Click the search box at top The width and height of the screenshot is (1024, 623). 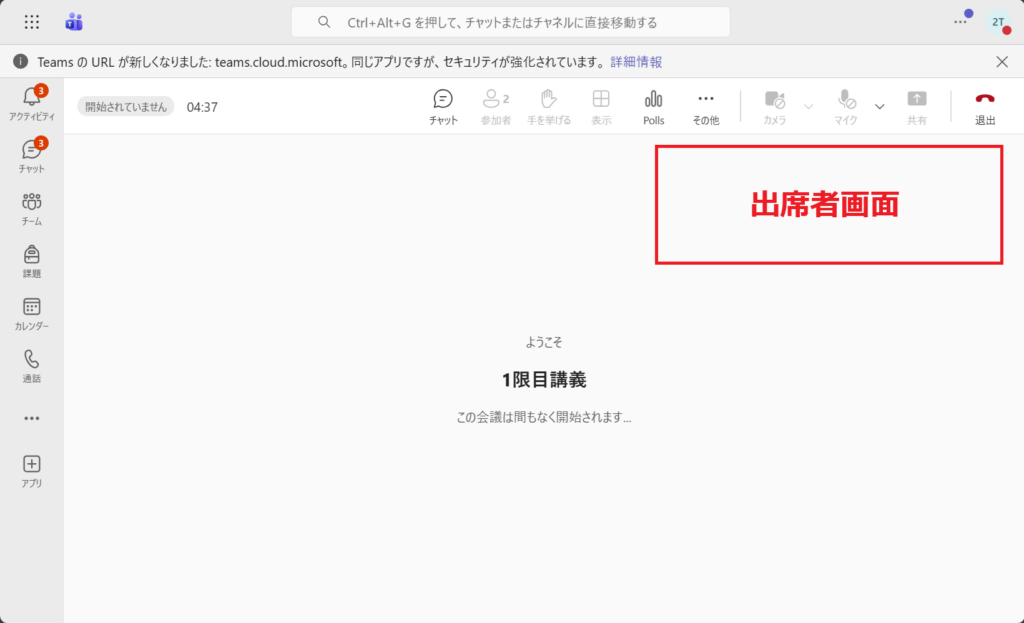pyautogui.click(x=510, y=22)
